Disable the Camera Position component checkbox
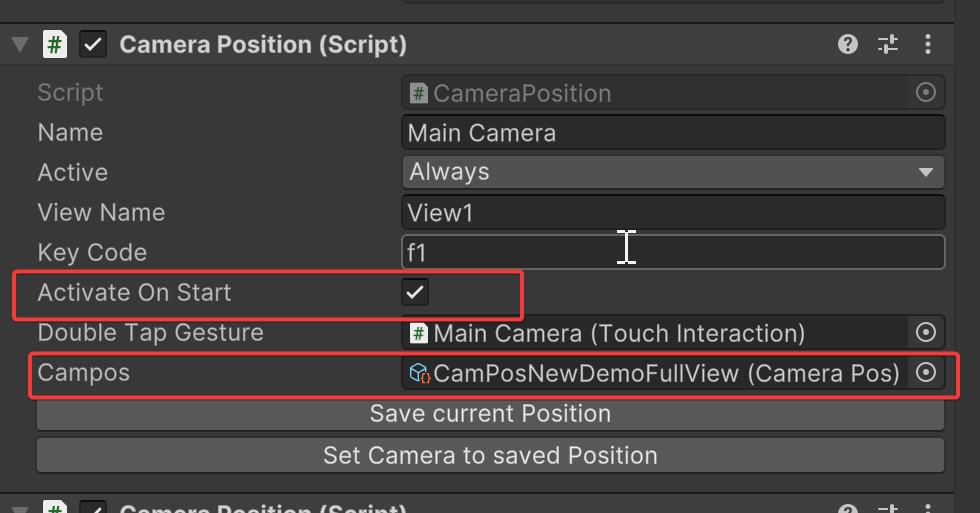This screenshot has height=513, width=980. click(x=93, y=45)
